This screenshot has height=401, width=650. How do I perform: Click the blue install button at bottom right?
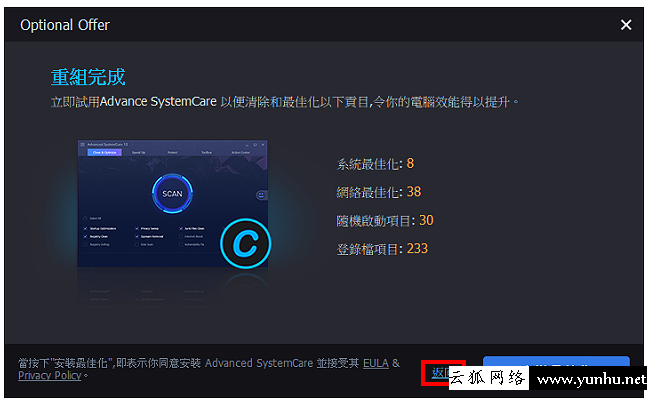pos(556,362)
